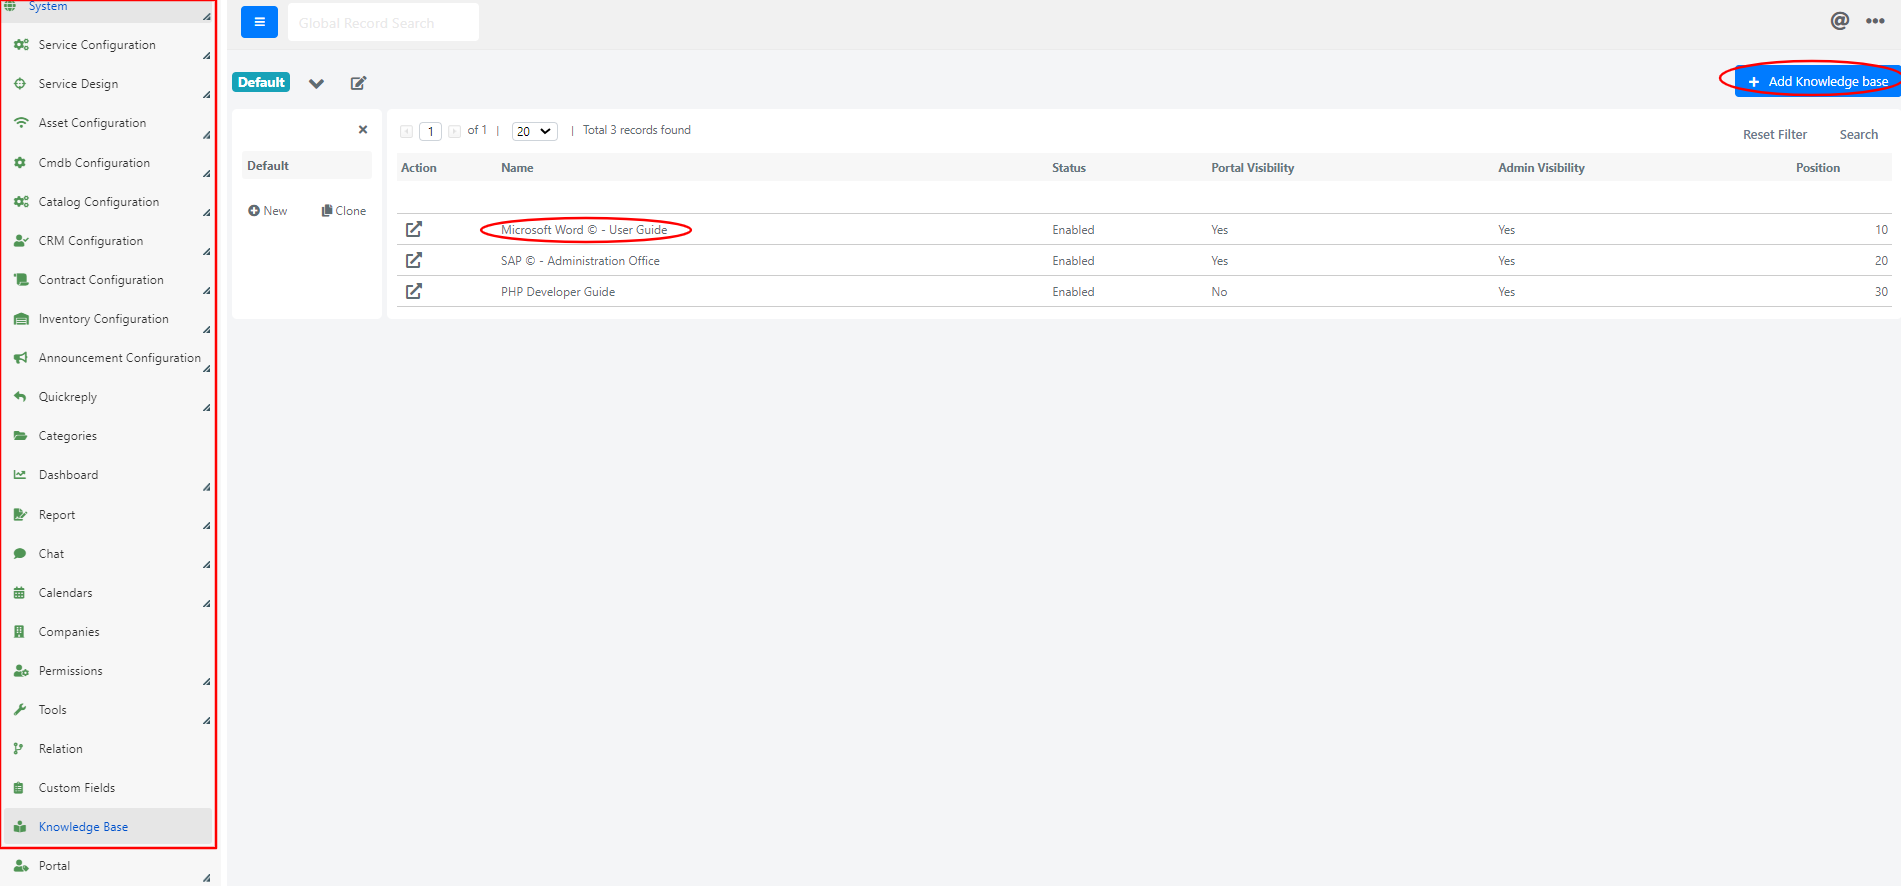
Task: Open the view selector chevron dropdown
Action: (316, 83)
